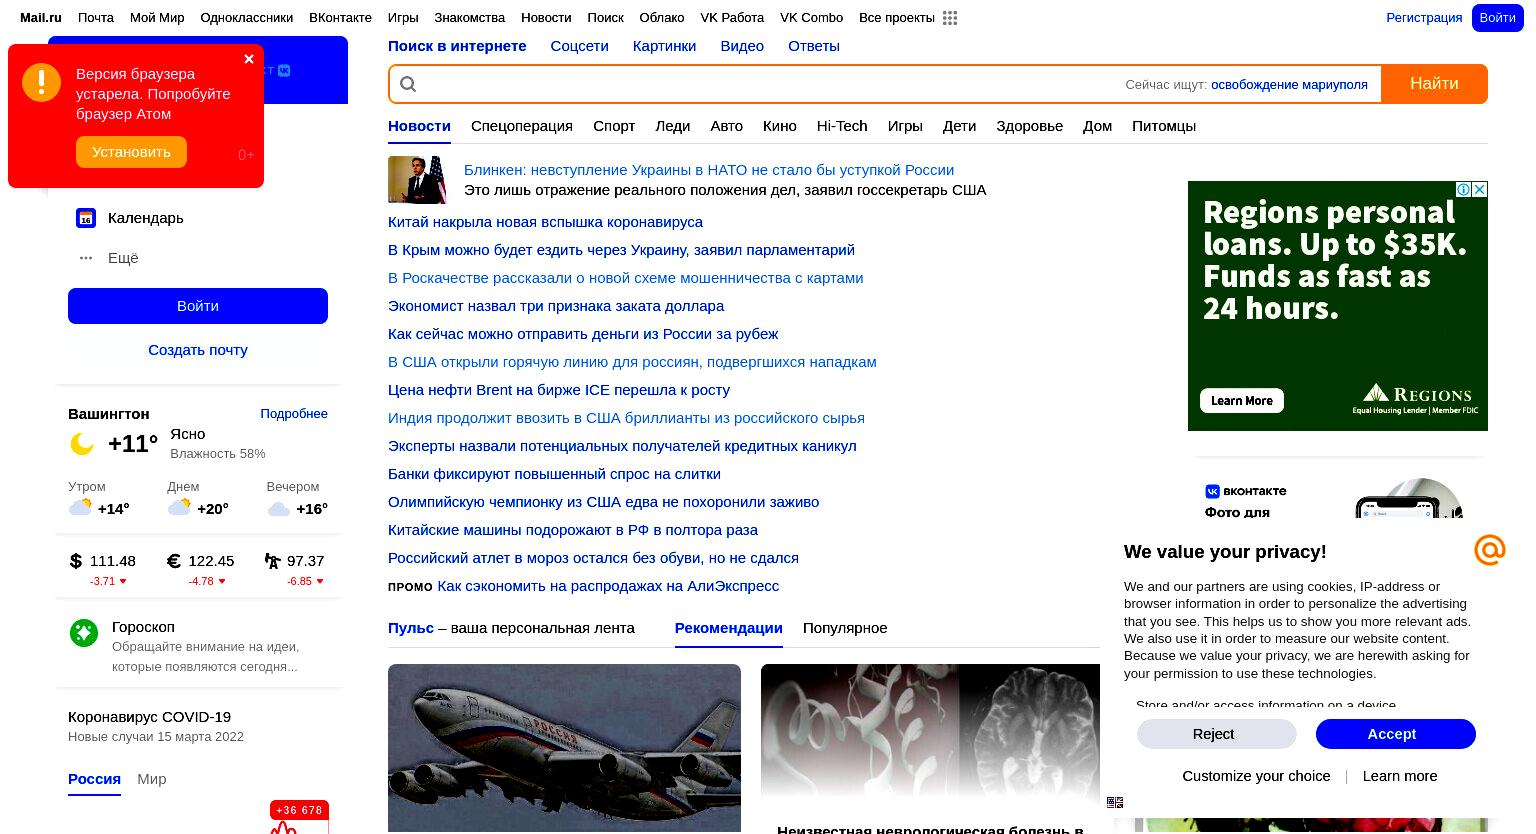Viewport: 1536px width, 834px height.
Task: Open the Питомцы news tab
Action: [x=1164, y=126]
